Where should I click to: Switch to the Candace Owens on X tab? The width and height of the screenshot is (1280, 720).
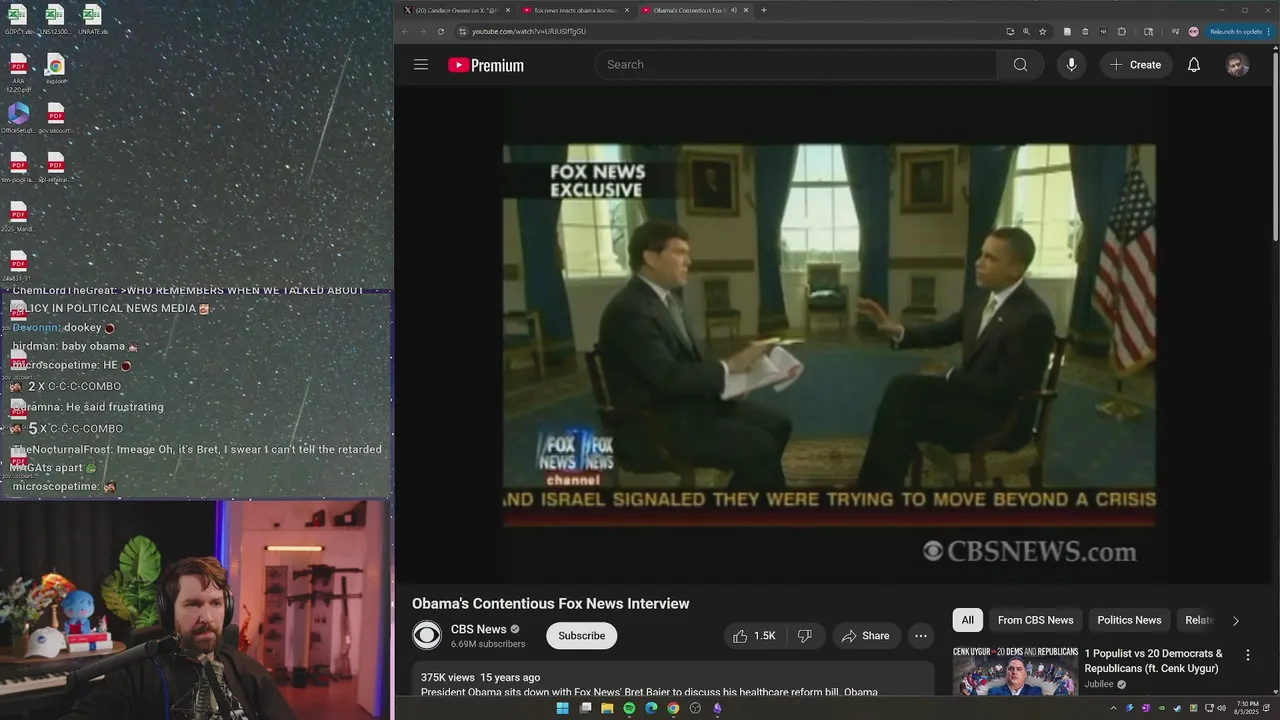tap(456, 10)
